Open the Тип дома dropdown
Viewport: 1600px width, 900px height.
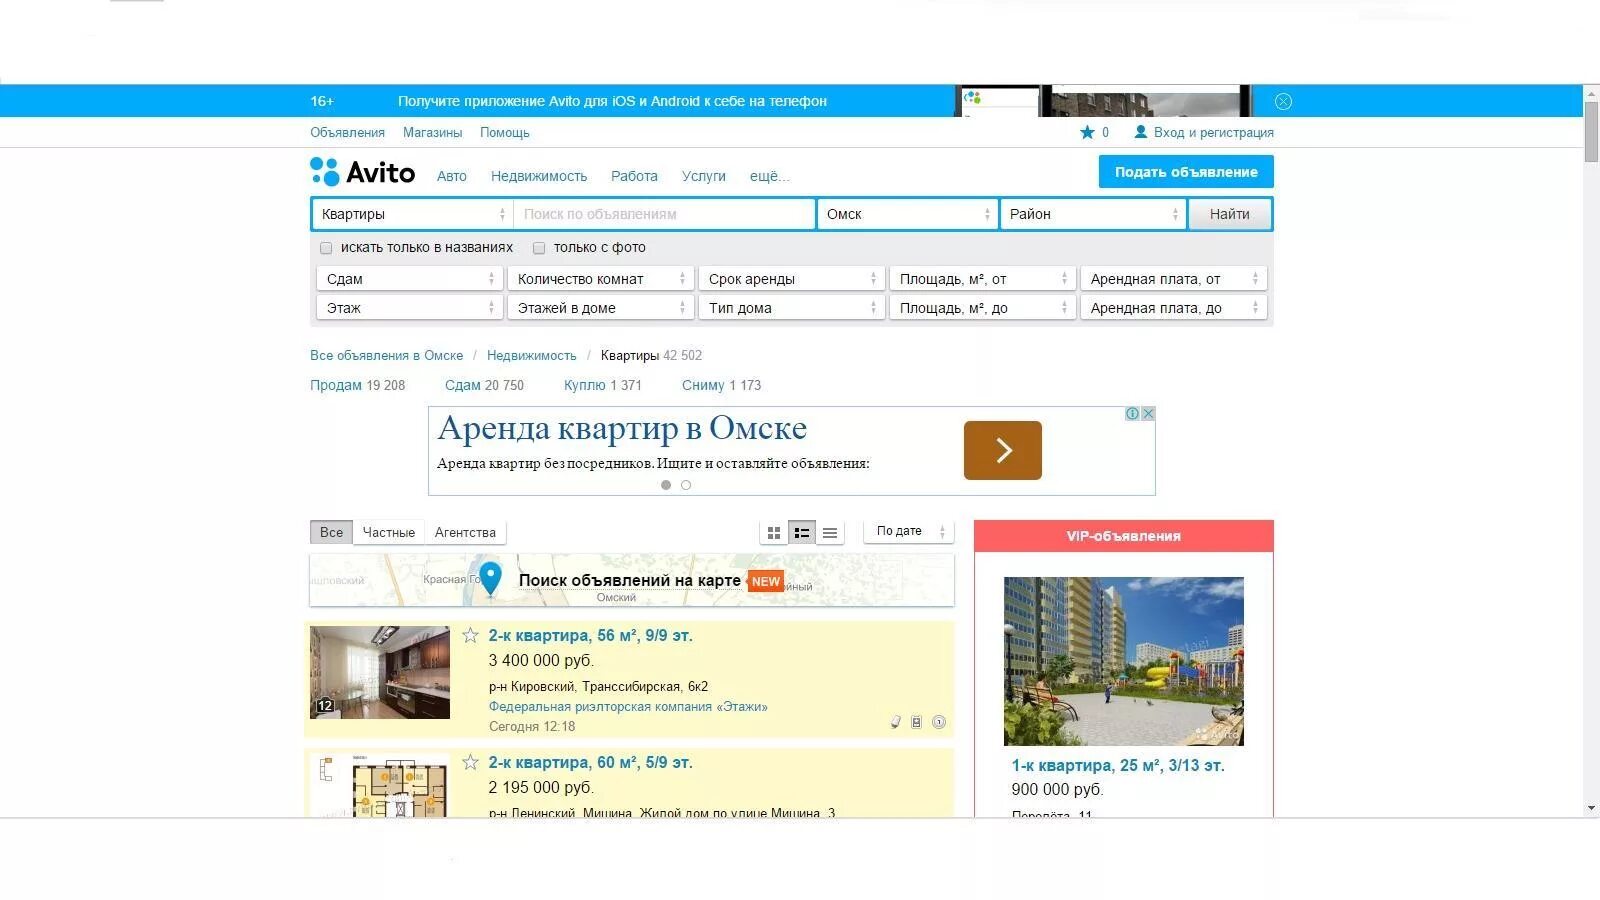pos(791,308)
